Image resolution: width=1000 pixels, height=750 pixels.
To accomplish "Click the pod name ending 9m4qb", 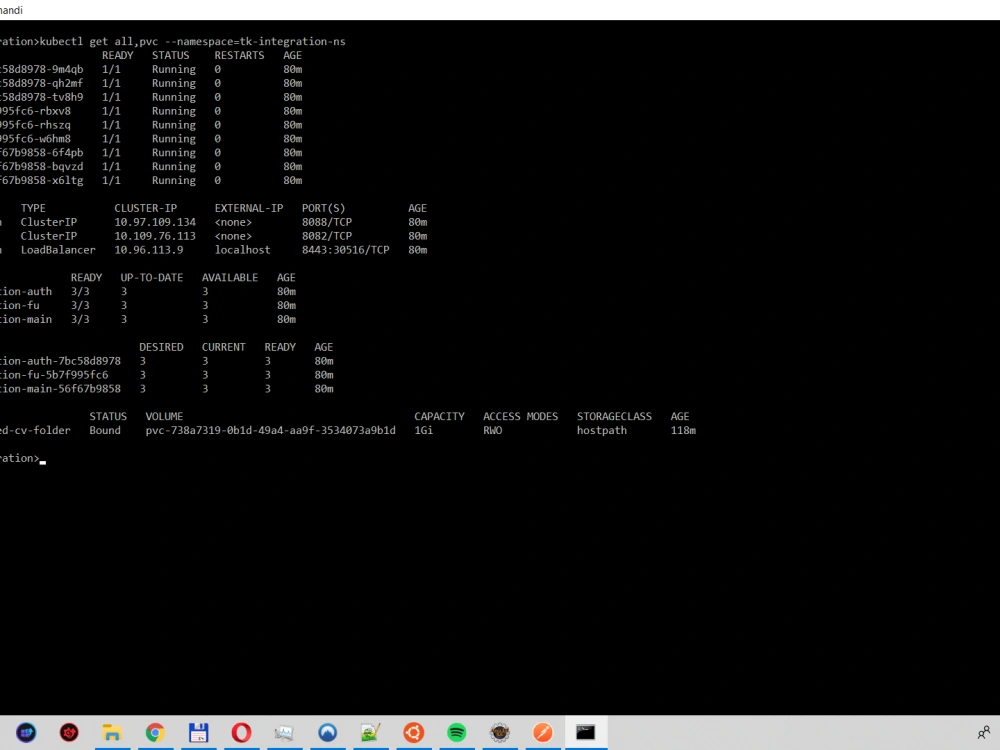I will pos(41,70).
